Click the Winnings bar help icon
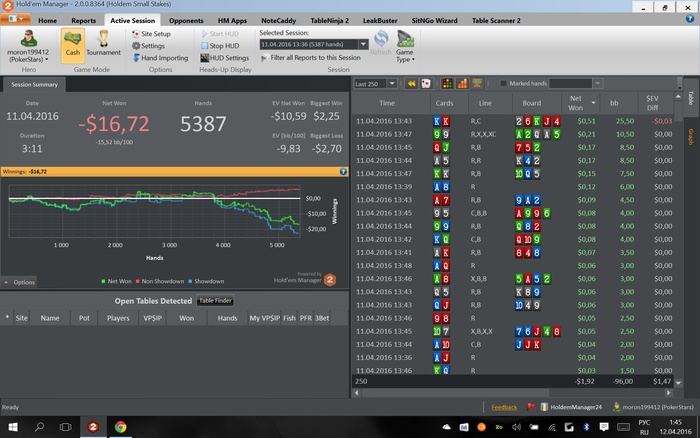The height and width of the screenshot is (438, 700). click(343, 171)
